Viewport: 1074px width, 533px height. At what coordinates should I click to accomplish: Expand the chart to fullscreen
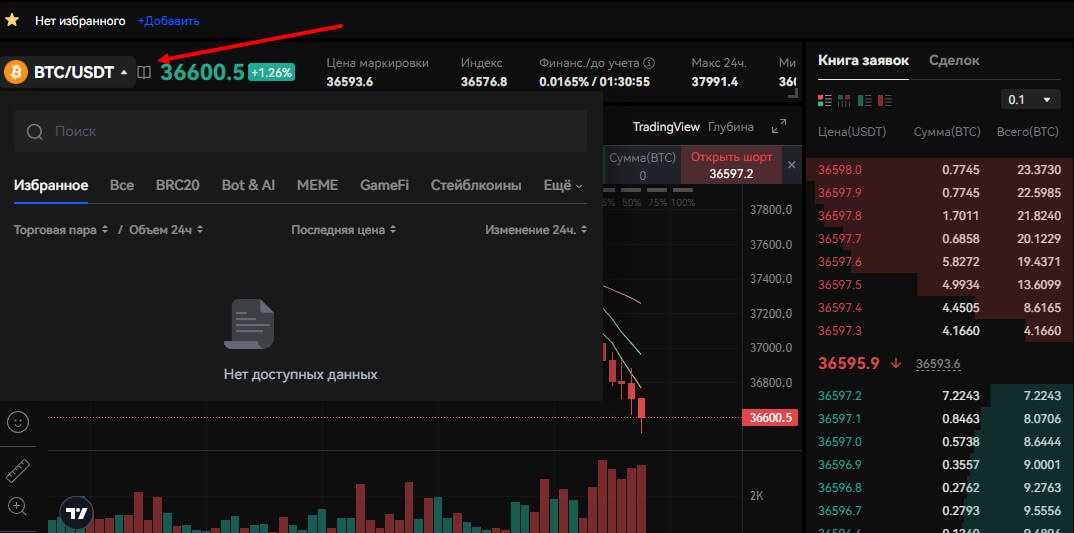pos(779,127)
